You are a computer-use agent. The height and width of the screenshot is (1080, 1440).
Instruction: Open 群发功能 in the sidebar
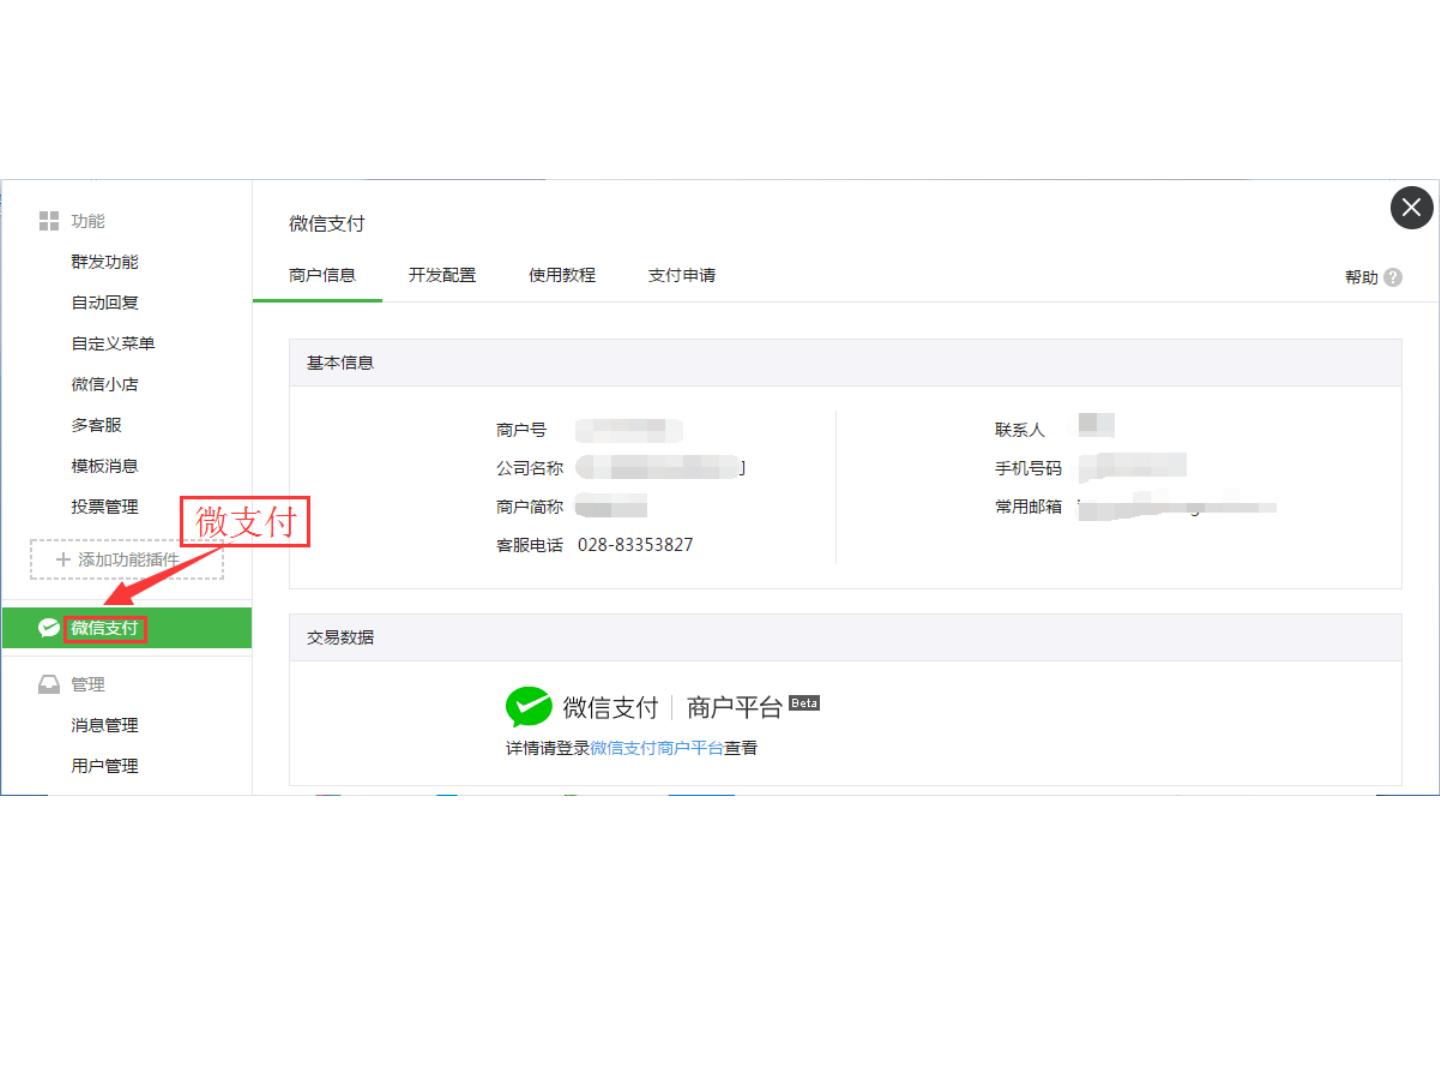coord(105,262)
